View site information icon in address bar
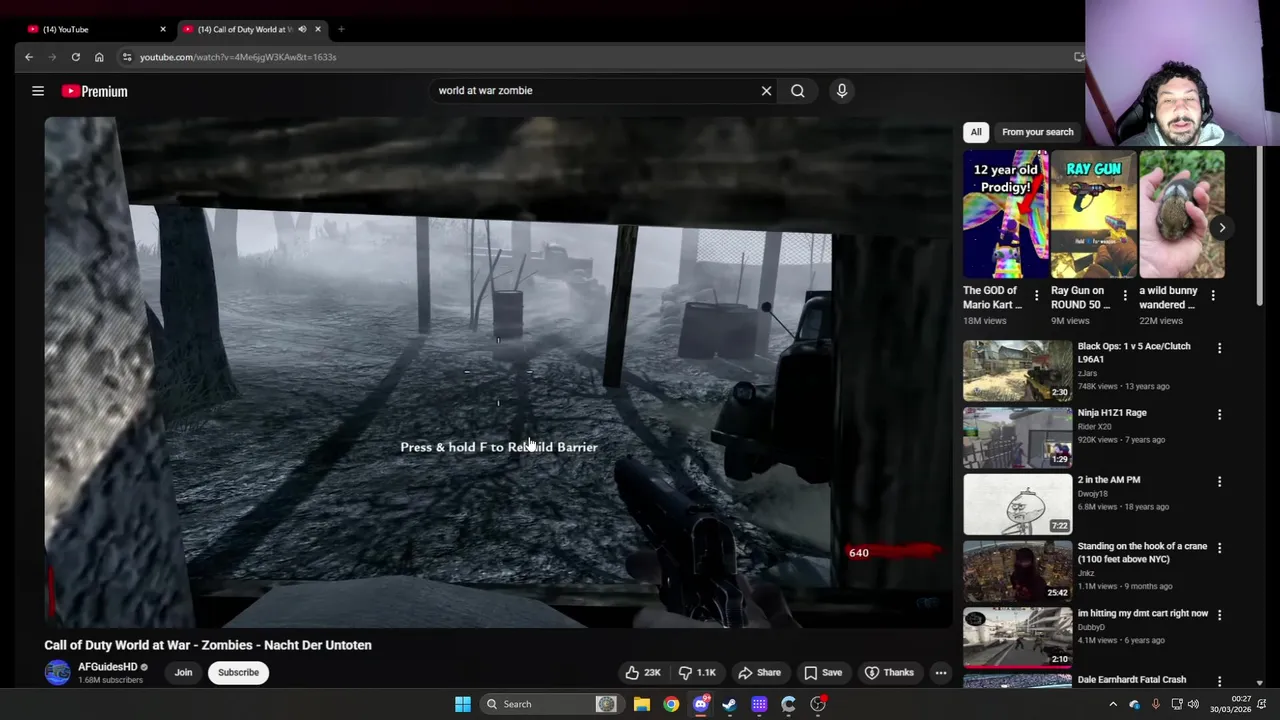This screenshot has height=720, width=1280. 127,57
